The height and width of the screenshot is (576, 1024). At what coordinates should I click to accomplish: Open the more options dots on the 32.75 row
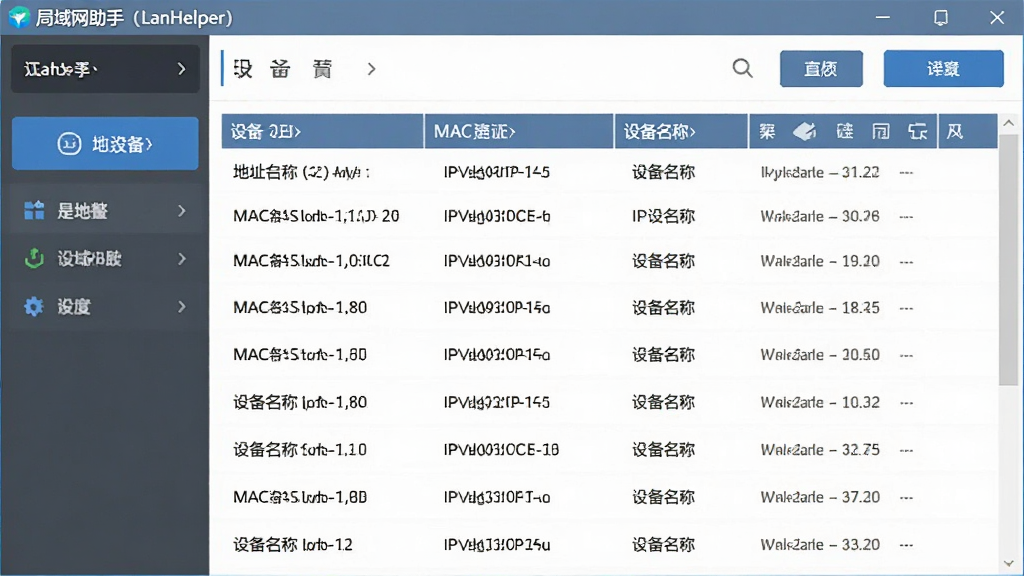click(906, 450)
